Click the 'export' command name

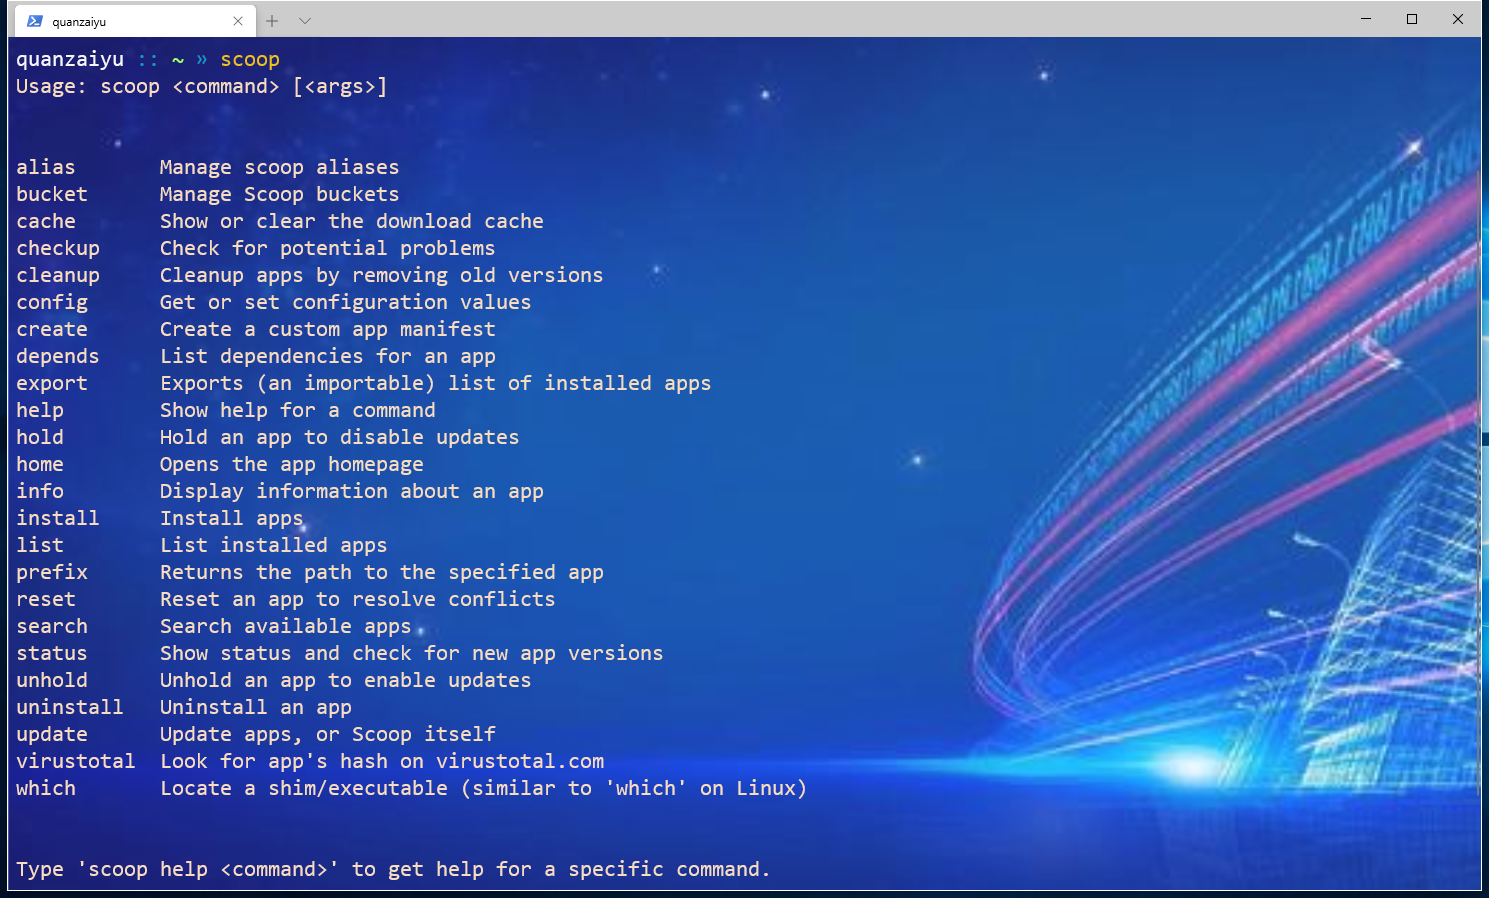click(x=52, y=383)
